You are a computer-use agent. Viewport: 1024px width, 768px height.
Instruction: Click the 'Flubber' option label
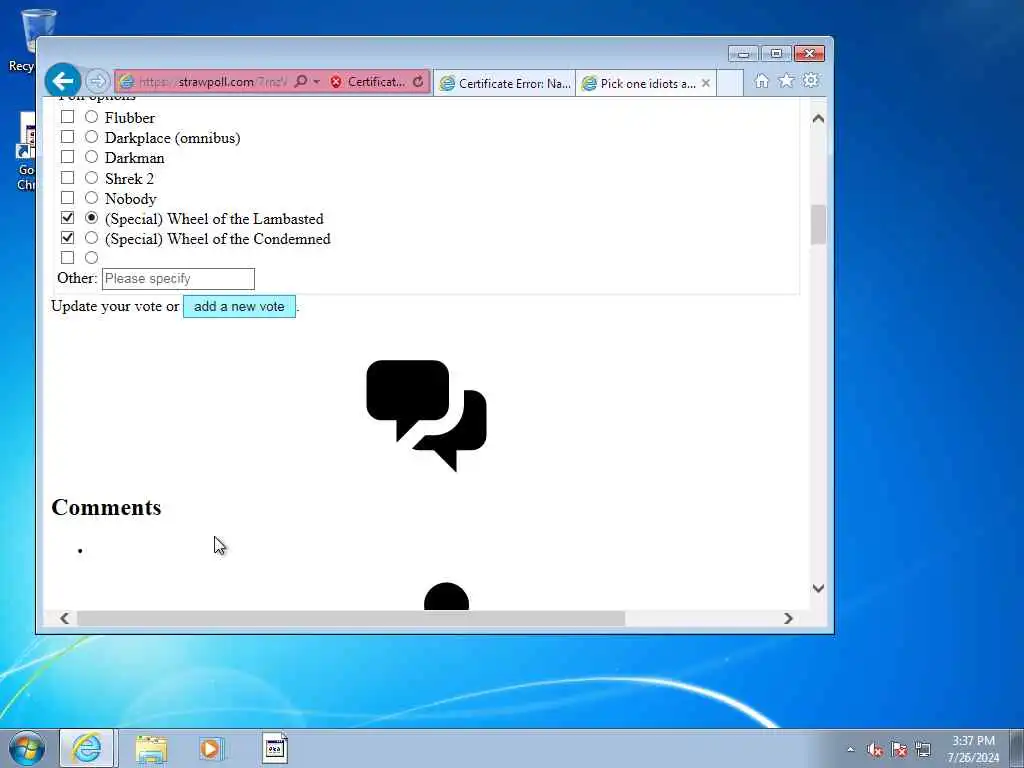pos(130,118)
